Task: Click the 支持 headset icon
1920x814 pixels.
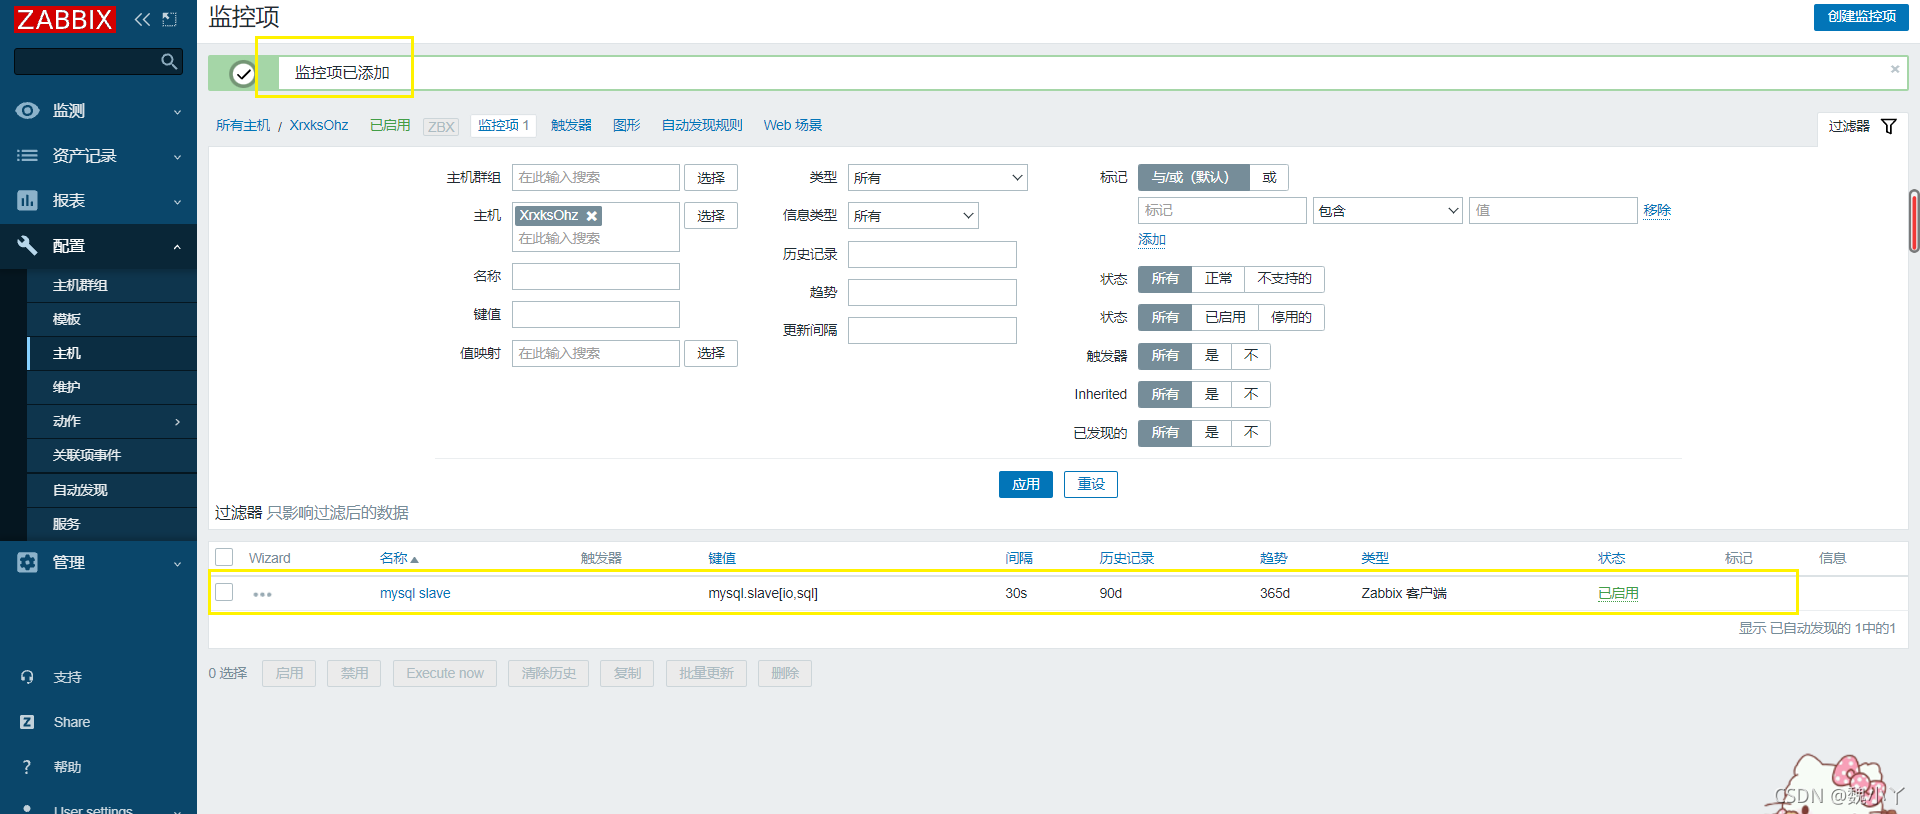Action: pos(28,677)
